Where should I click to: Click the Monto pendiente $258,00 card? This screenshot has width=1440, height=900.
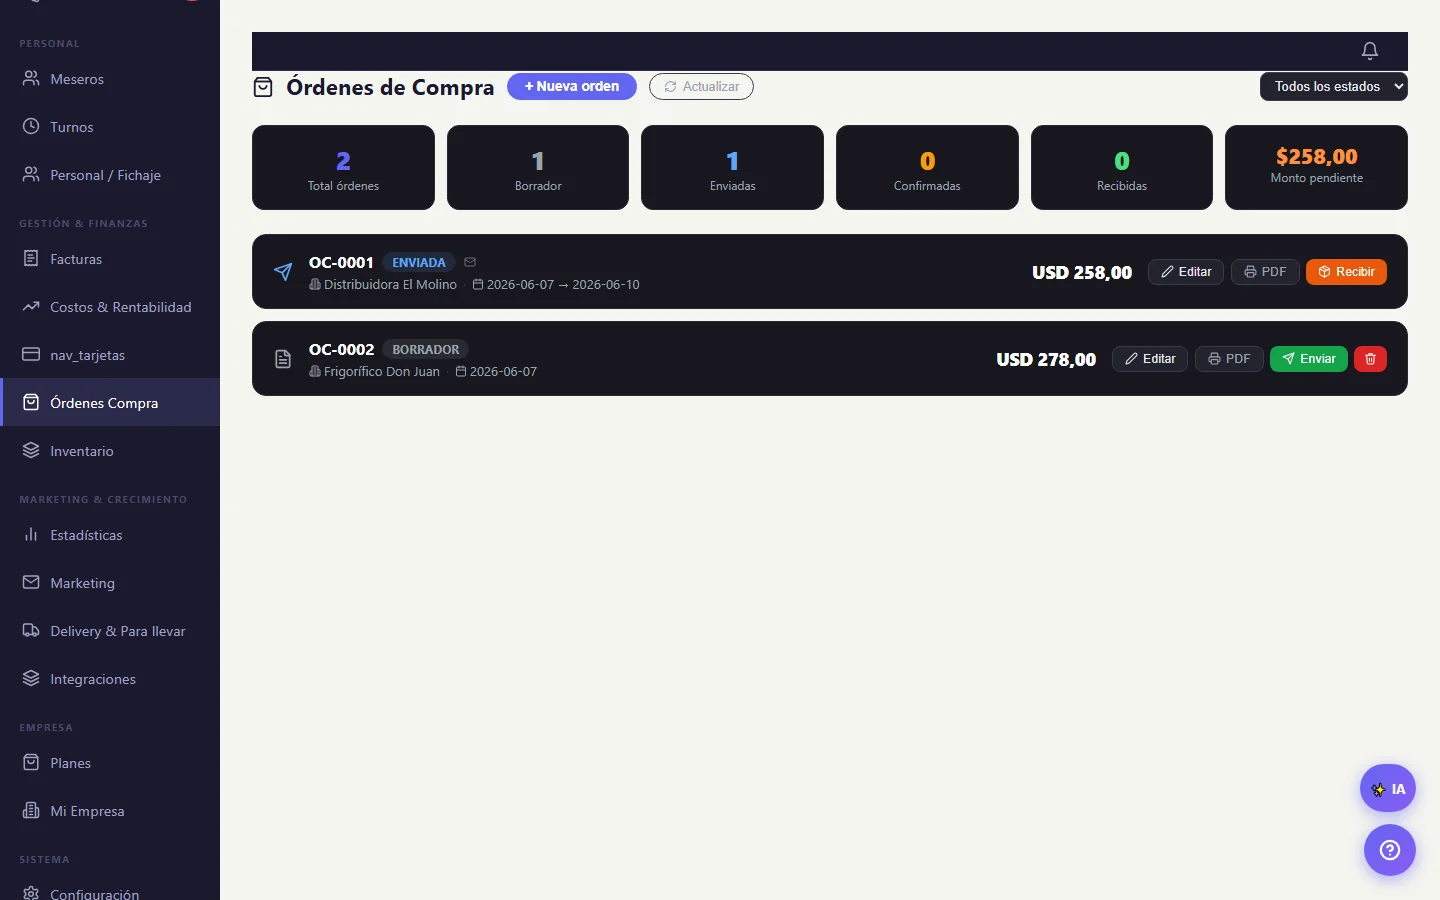(1316, 167)
